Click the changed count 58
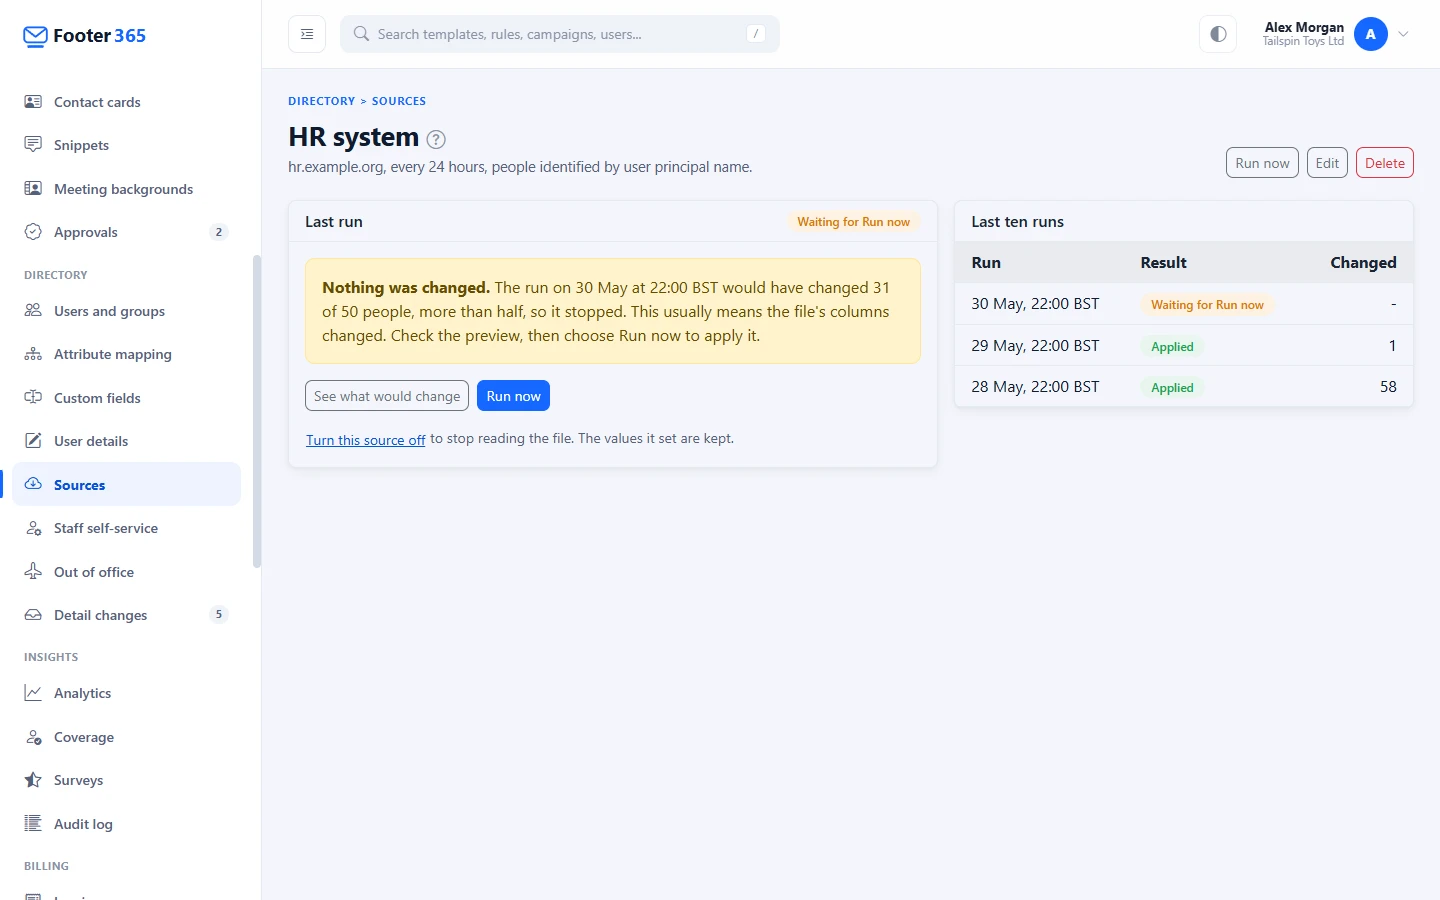1440x900 pixels. tap(1388, 387)
